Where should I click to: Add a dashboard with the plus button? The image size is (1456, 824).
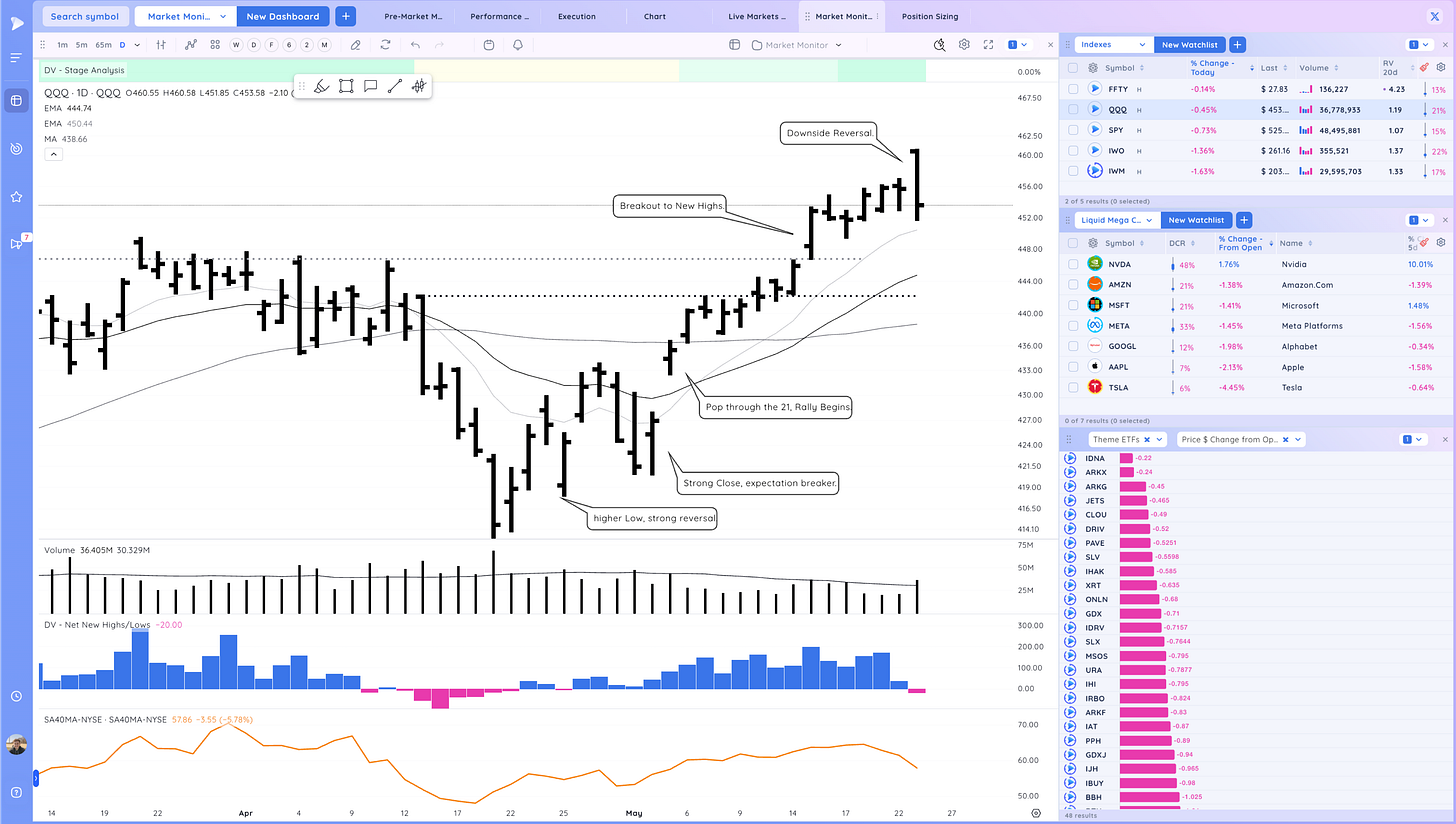coord(345,16)
